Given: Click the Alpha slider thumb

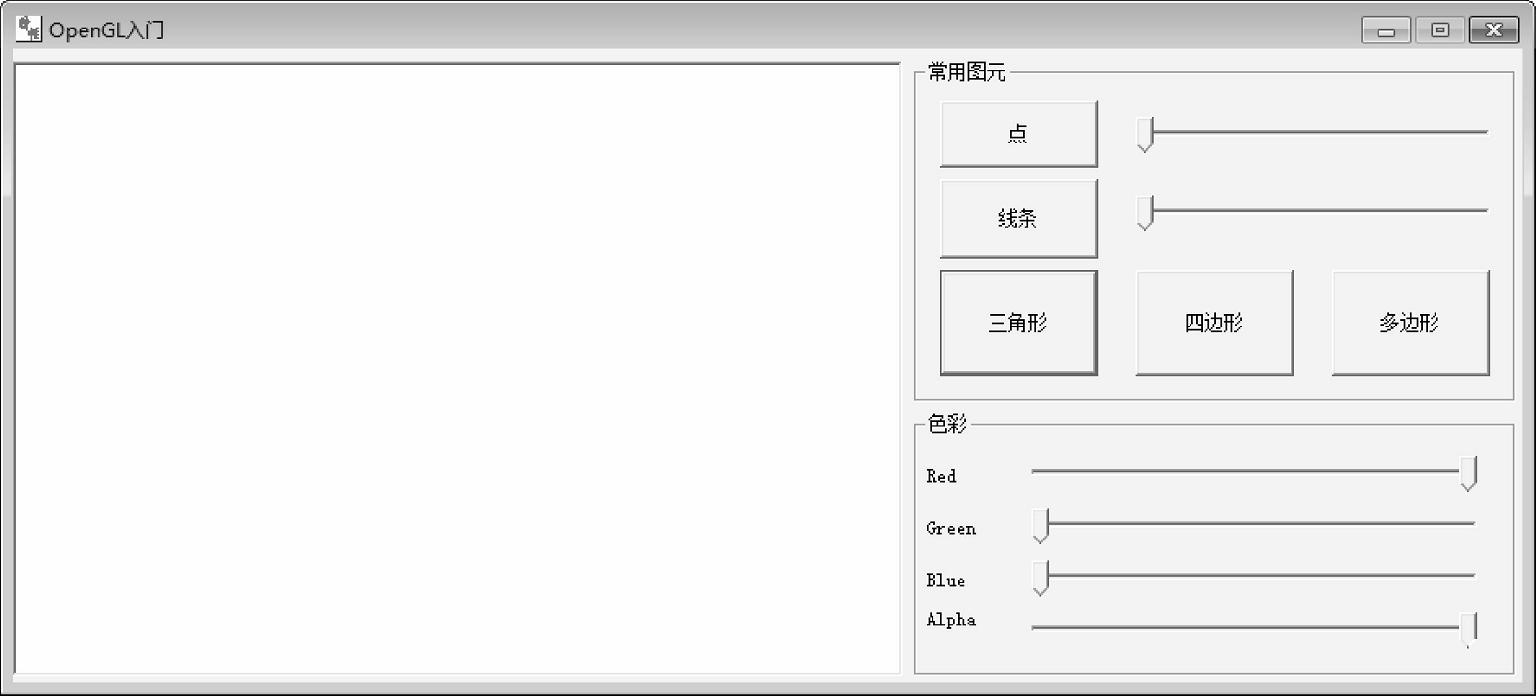Looking at the screenshot, I should pyautogui.click(x=1468, y=630).
